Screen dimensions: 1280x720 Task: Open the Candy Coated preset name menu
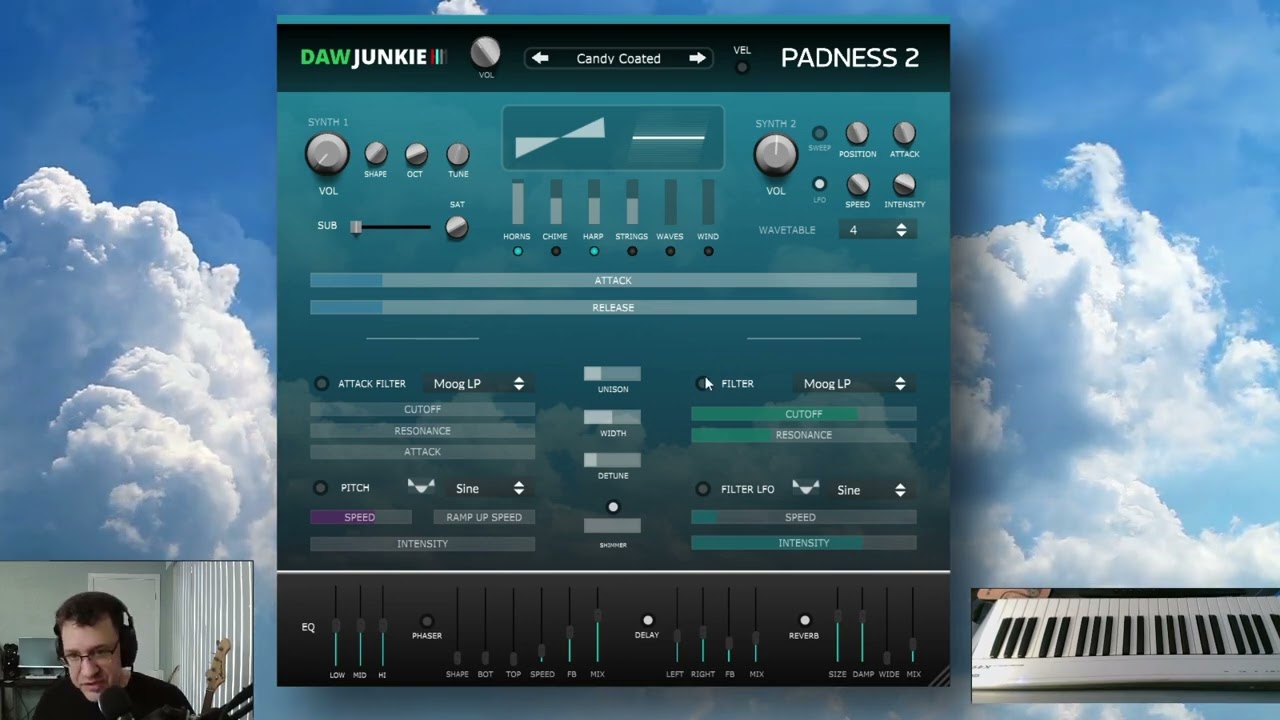pyautogui.click(x=618, y=58)
